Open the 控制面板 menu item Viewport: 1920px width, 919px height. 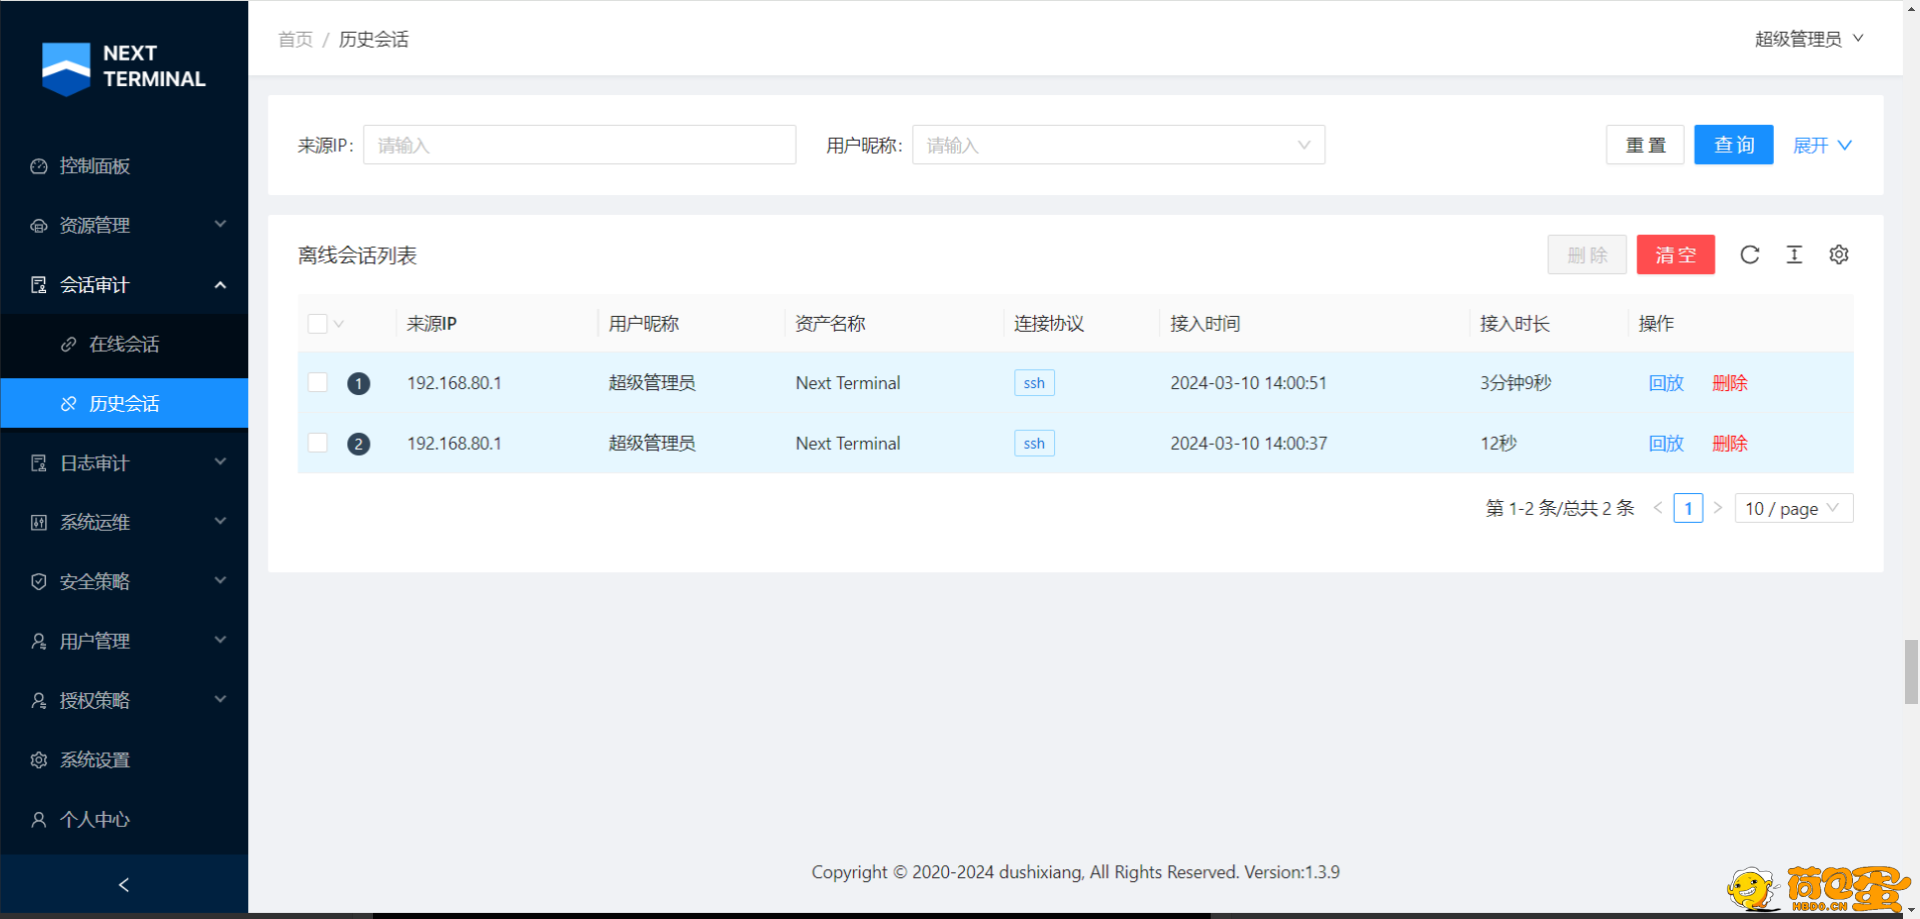124,166
